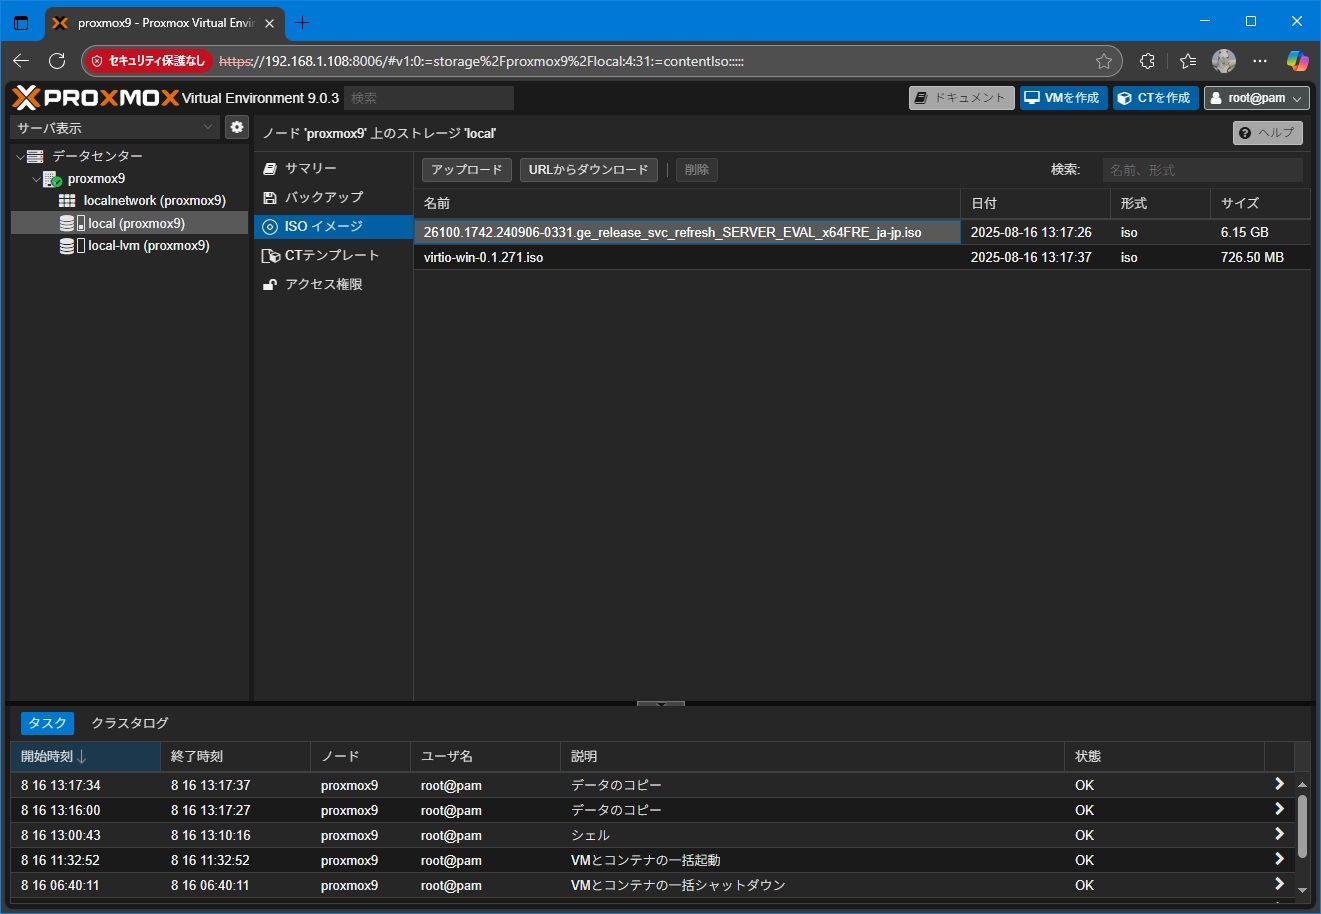Click Download from URL button
Viewport: 1321px width, 914px height.
[589, 170]
